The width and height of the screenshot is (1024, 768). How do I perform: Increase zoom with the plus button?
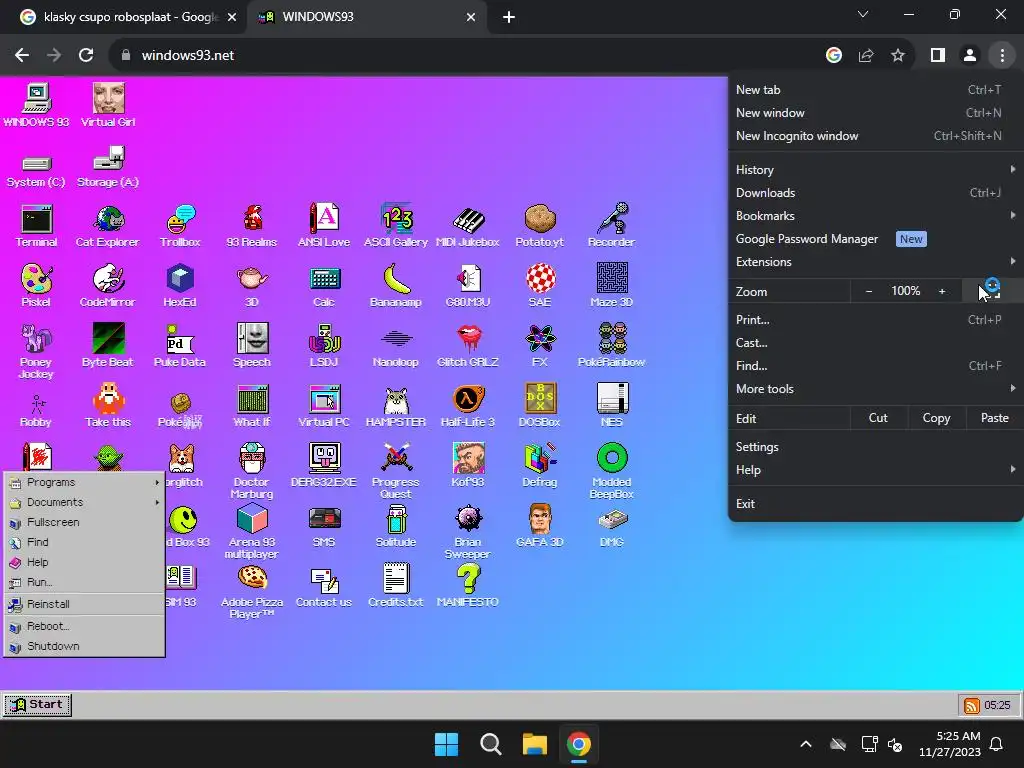[942, 291]
